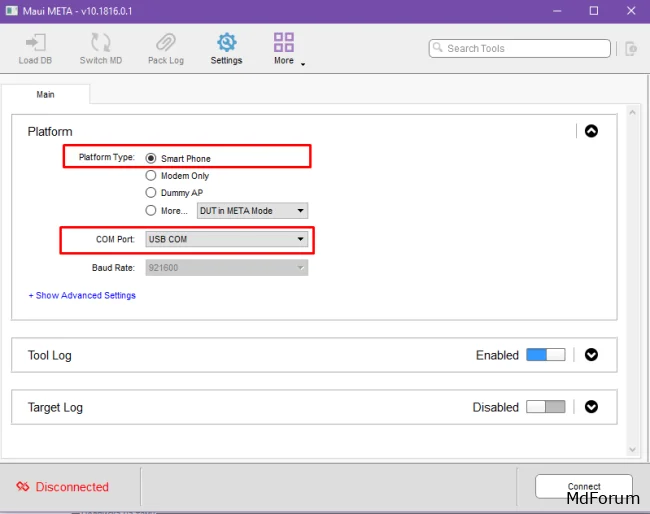Select the Smart Phone platform type

pos(151,158)
